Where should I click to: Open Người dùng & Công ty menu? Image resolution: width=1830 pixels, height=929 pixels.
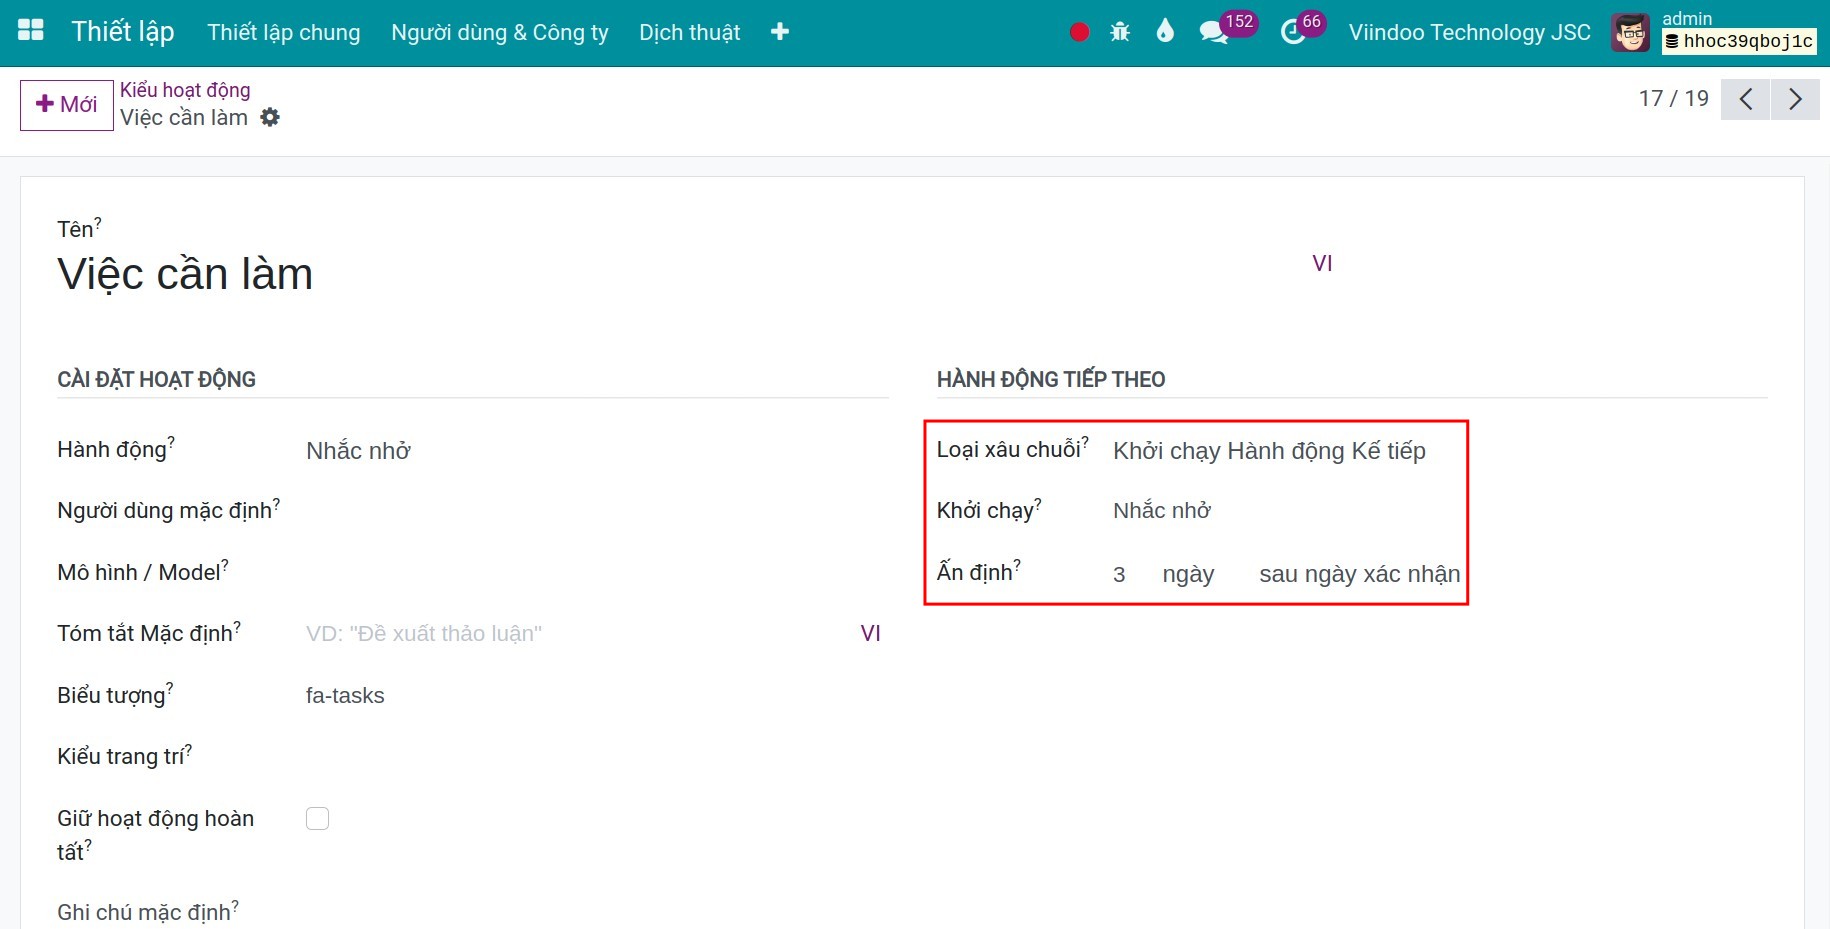point(500,32)
